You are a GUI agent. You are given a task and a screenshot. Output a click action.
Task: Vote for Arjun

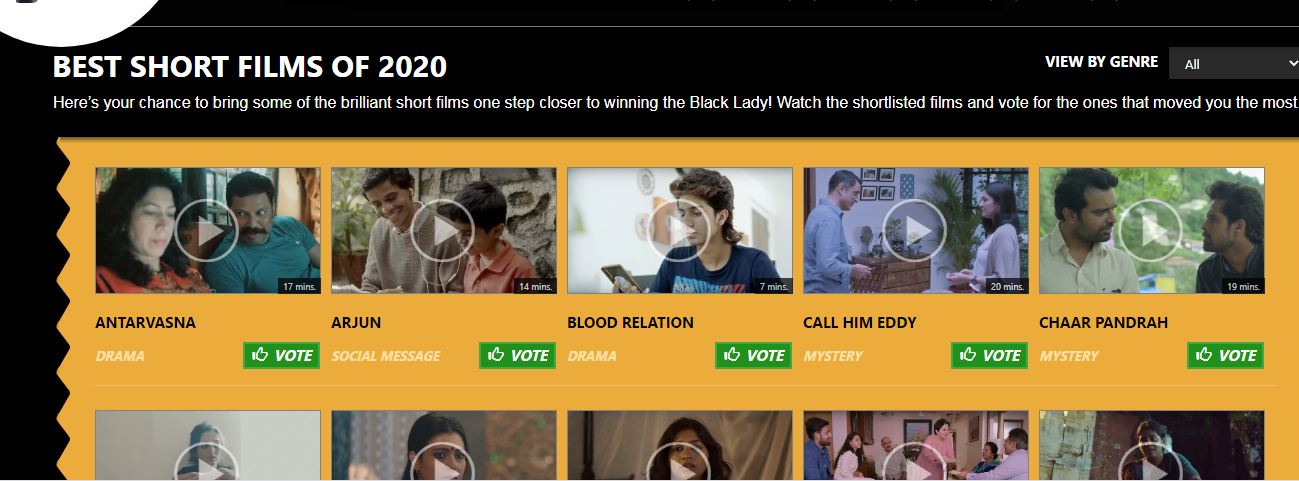(x=518, y=355)
